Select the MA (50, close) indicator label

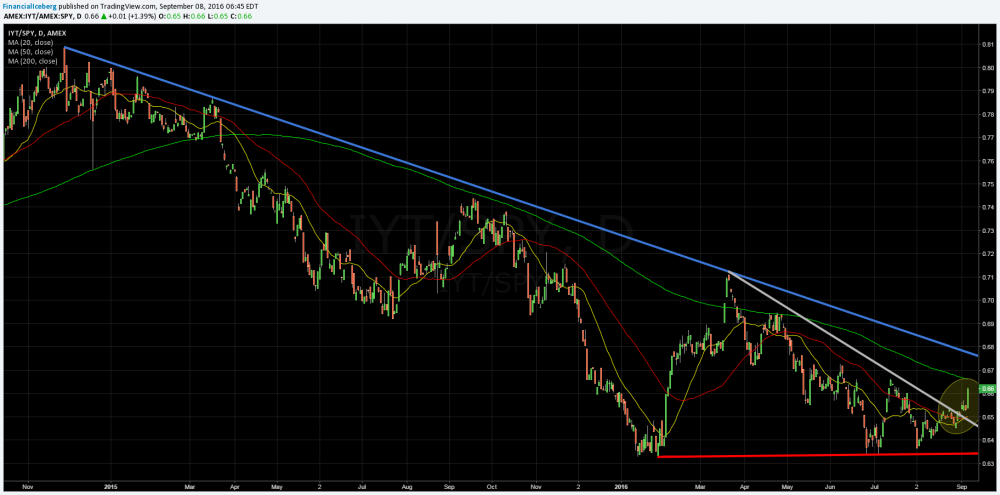31,51
